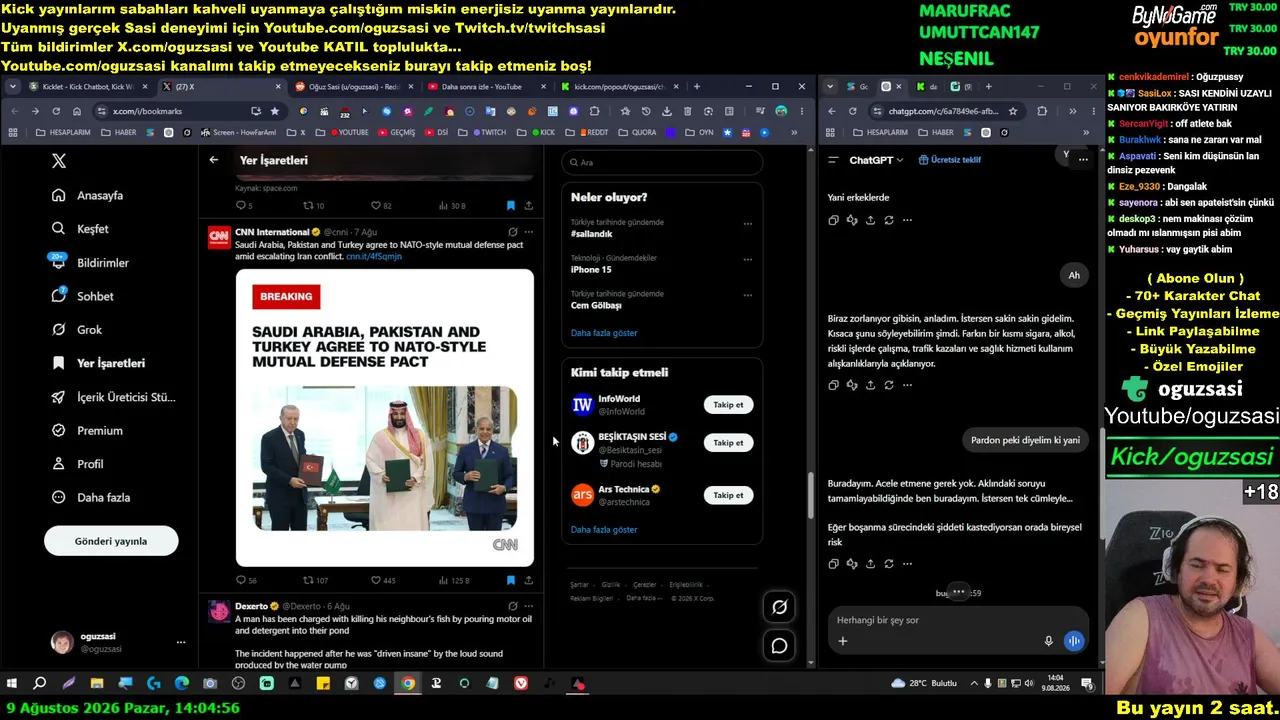This screenshot has height=720, width=1280.
Task: Open Bildirimler notifications in X sidebar
Action: 90,262
